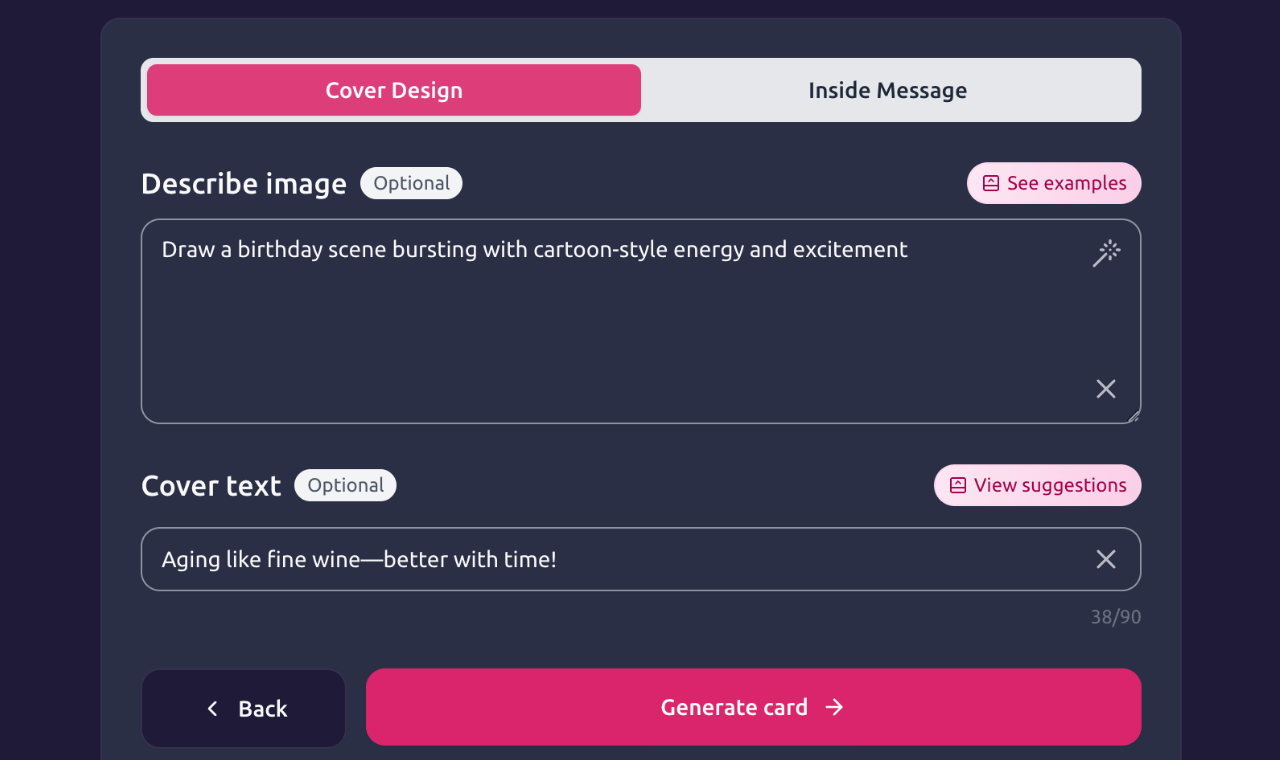Select the Cover Design tab

pyautogui.click(x=393, y=89)
